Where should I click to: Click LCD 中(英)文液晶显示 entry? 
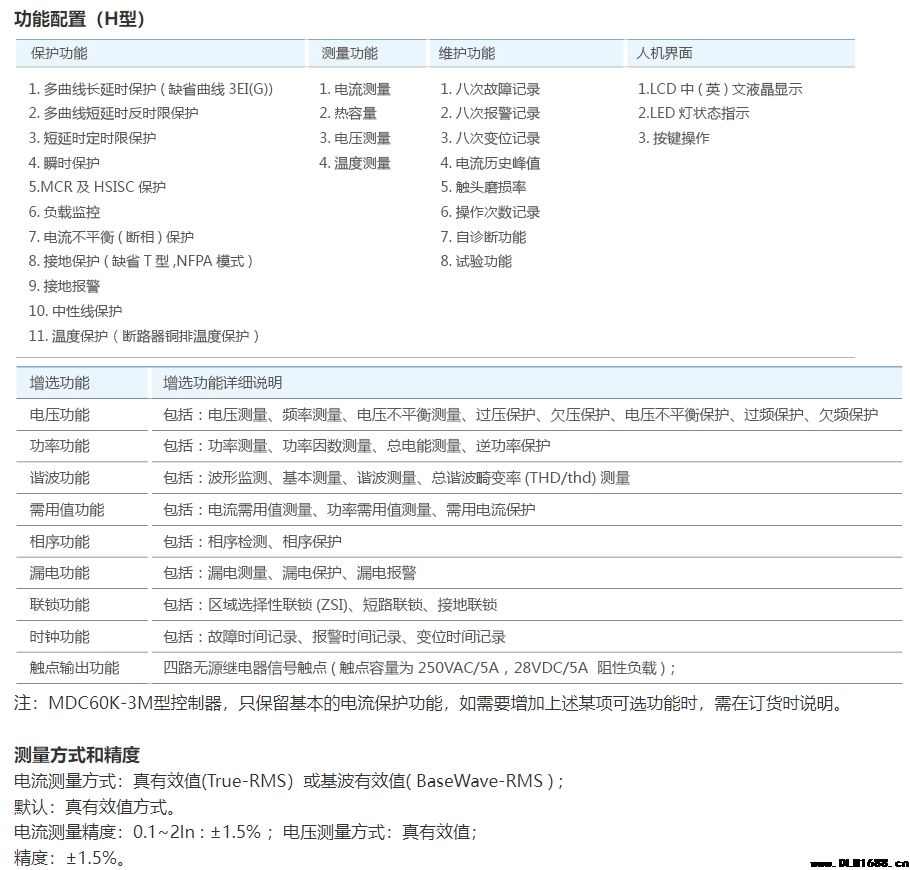(720, 89)
